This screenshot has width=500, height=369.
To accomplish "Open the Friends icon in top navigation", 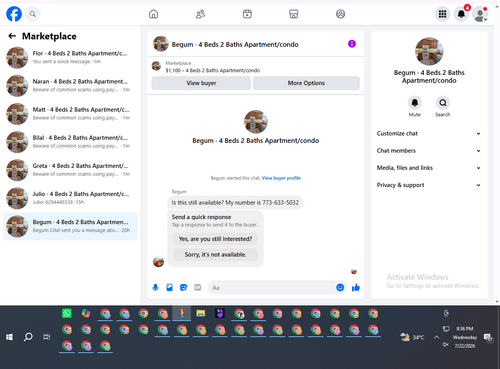I will pyautogui.click(x=200, y=14).
